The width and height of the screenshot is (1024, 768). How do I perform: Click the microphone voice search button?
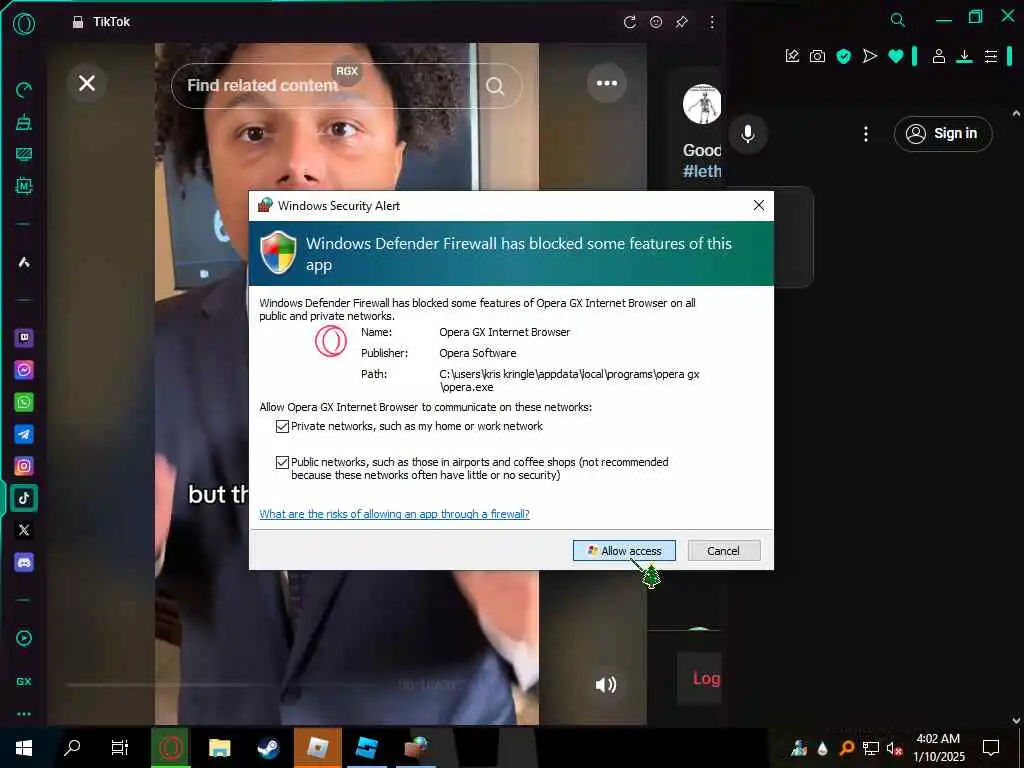748,134
